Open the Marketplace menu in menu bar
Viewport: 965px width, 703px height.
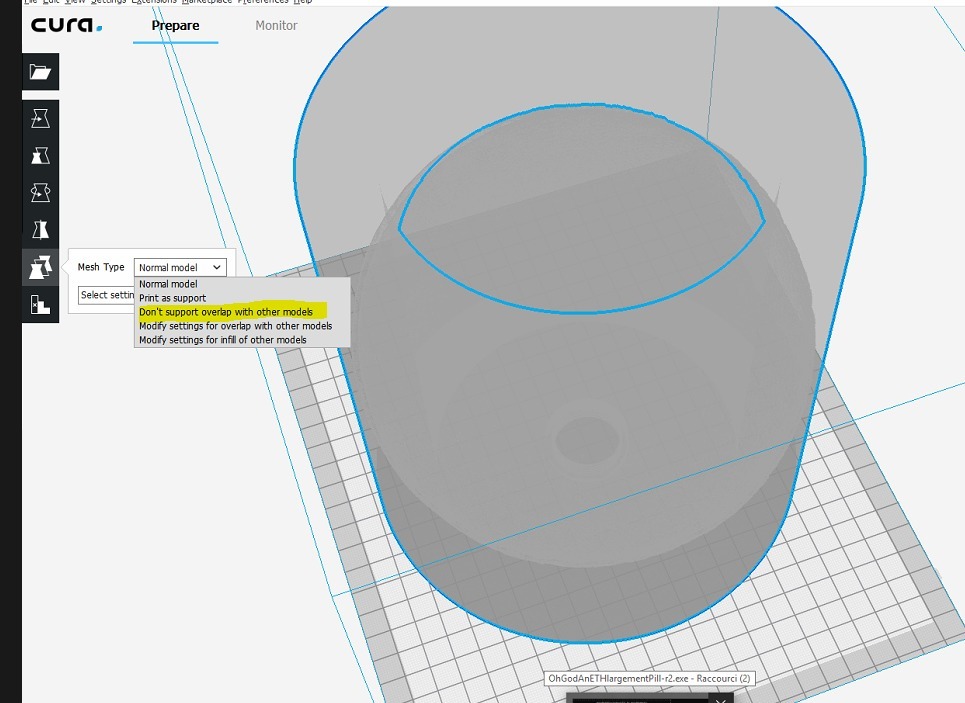tap(207, 2)
